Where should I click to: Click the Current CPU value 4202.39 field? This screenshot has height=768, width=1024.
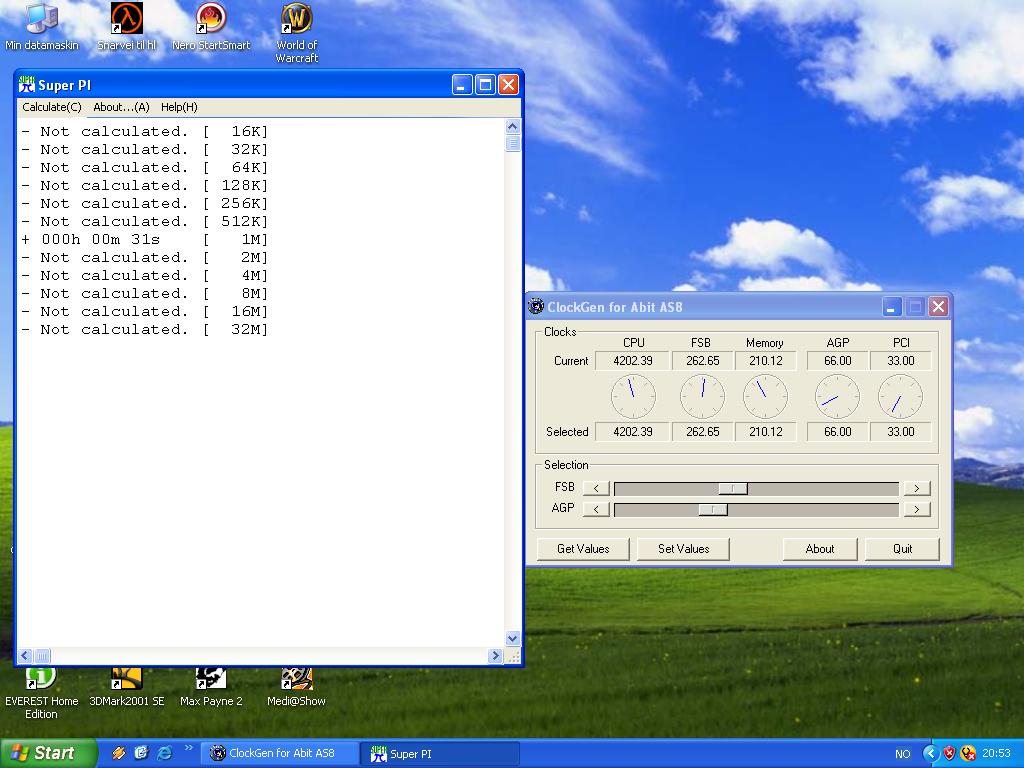click(x=632, y=360)
